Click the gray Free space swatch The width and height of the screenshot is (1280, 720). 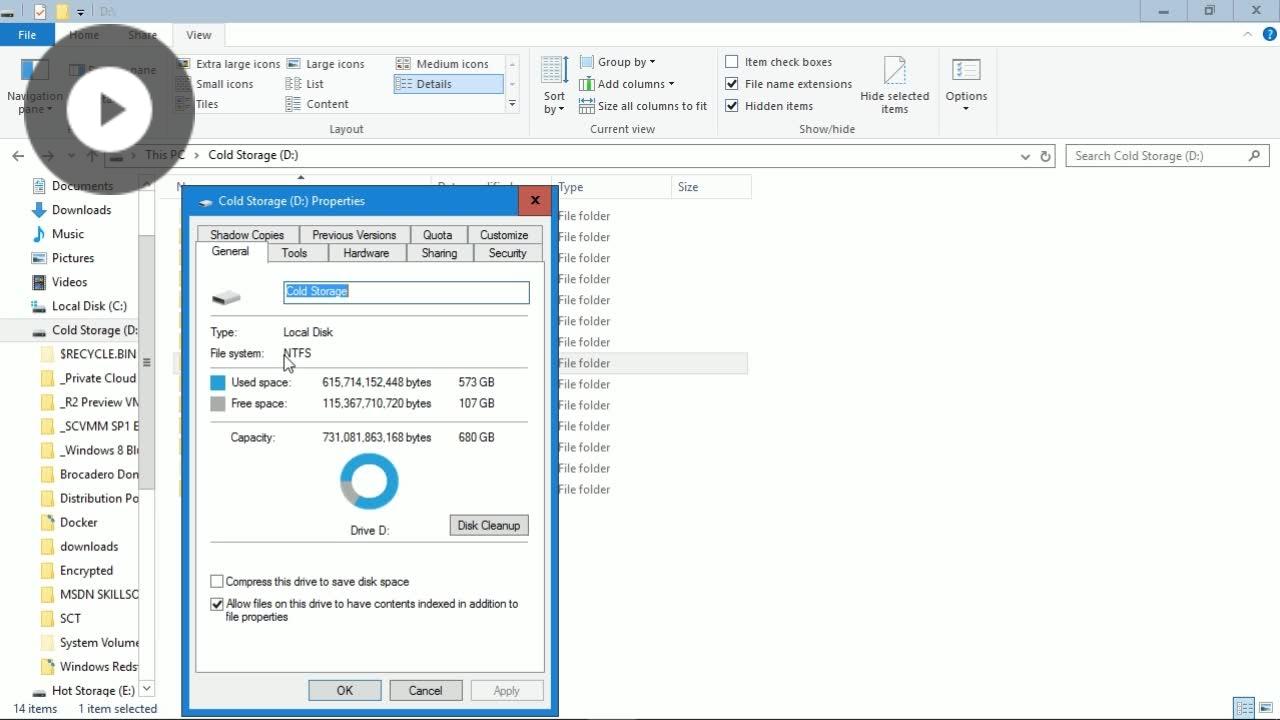[x=218, y=404]
